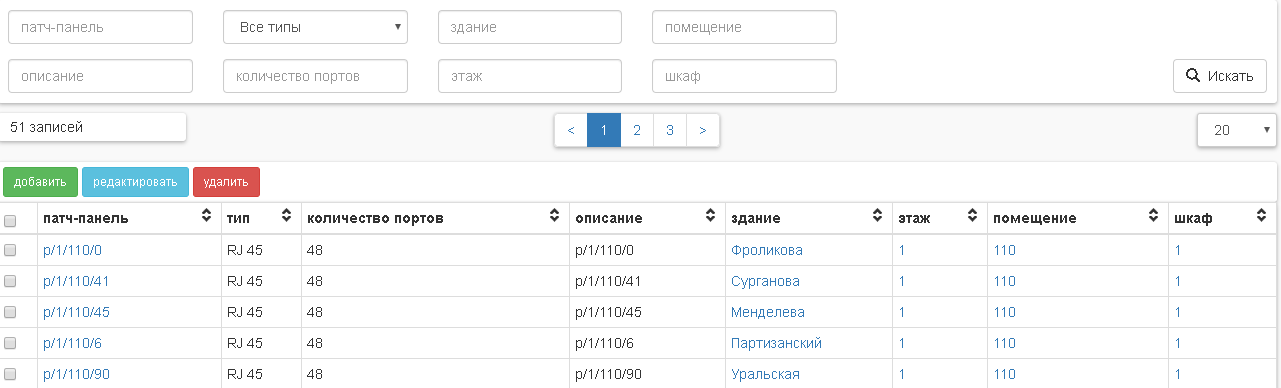The height and width of the screenshot is (388, 1281).
Task: Open building link Уральская
Action: coord(766,374)
